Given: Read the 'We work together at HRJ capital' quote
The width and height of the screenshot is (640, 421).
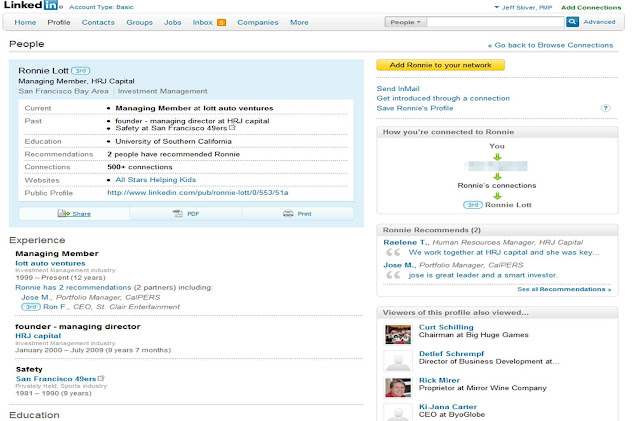Looking at the screenshot, I should 504,252.
